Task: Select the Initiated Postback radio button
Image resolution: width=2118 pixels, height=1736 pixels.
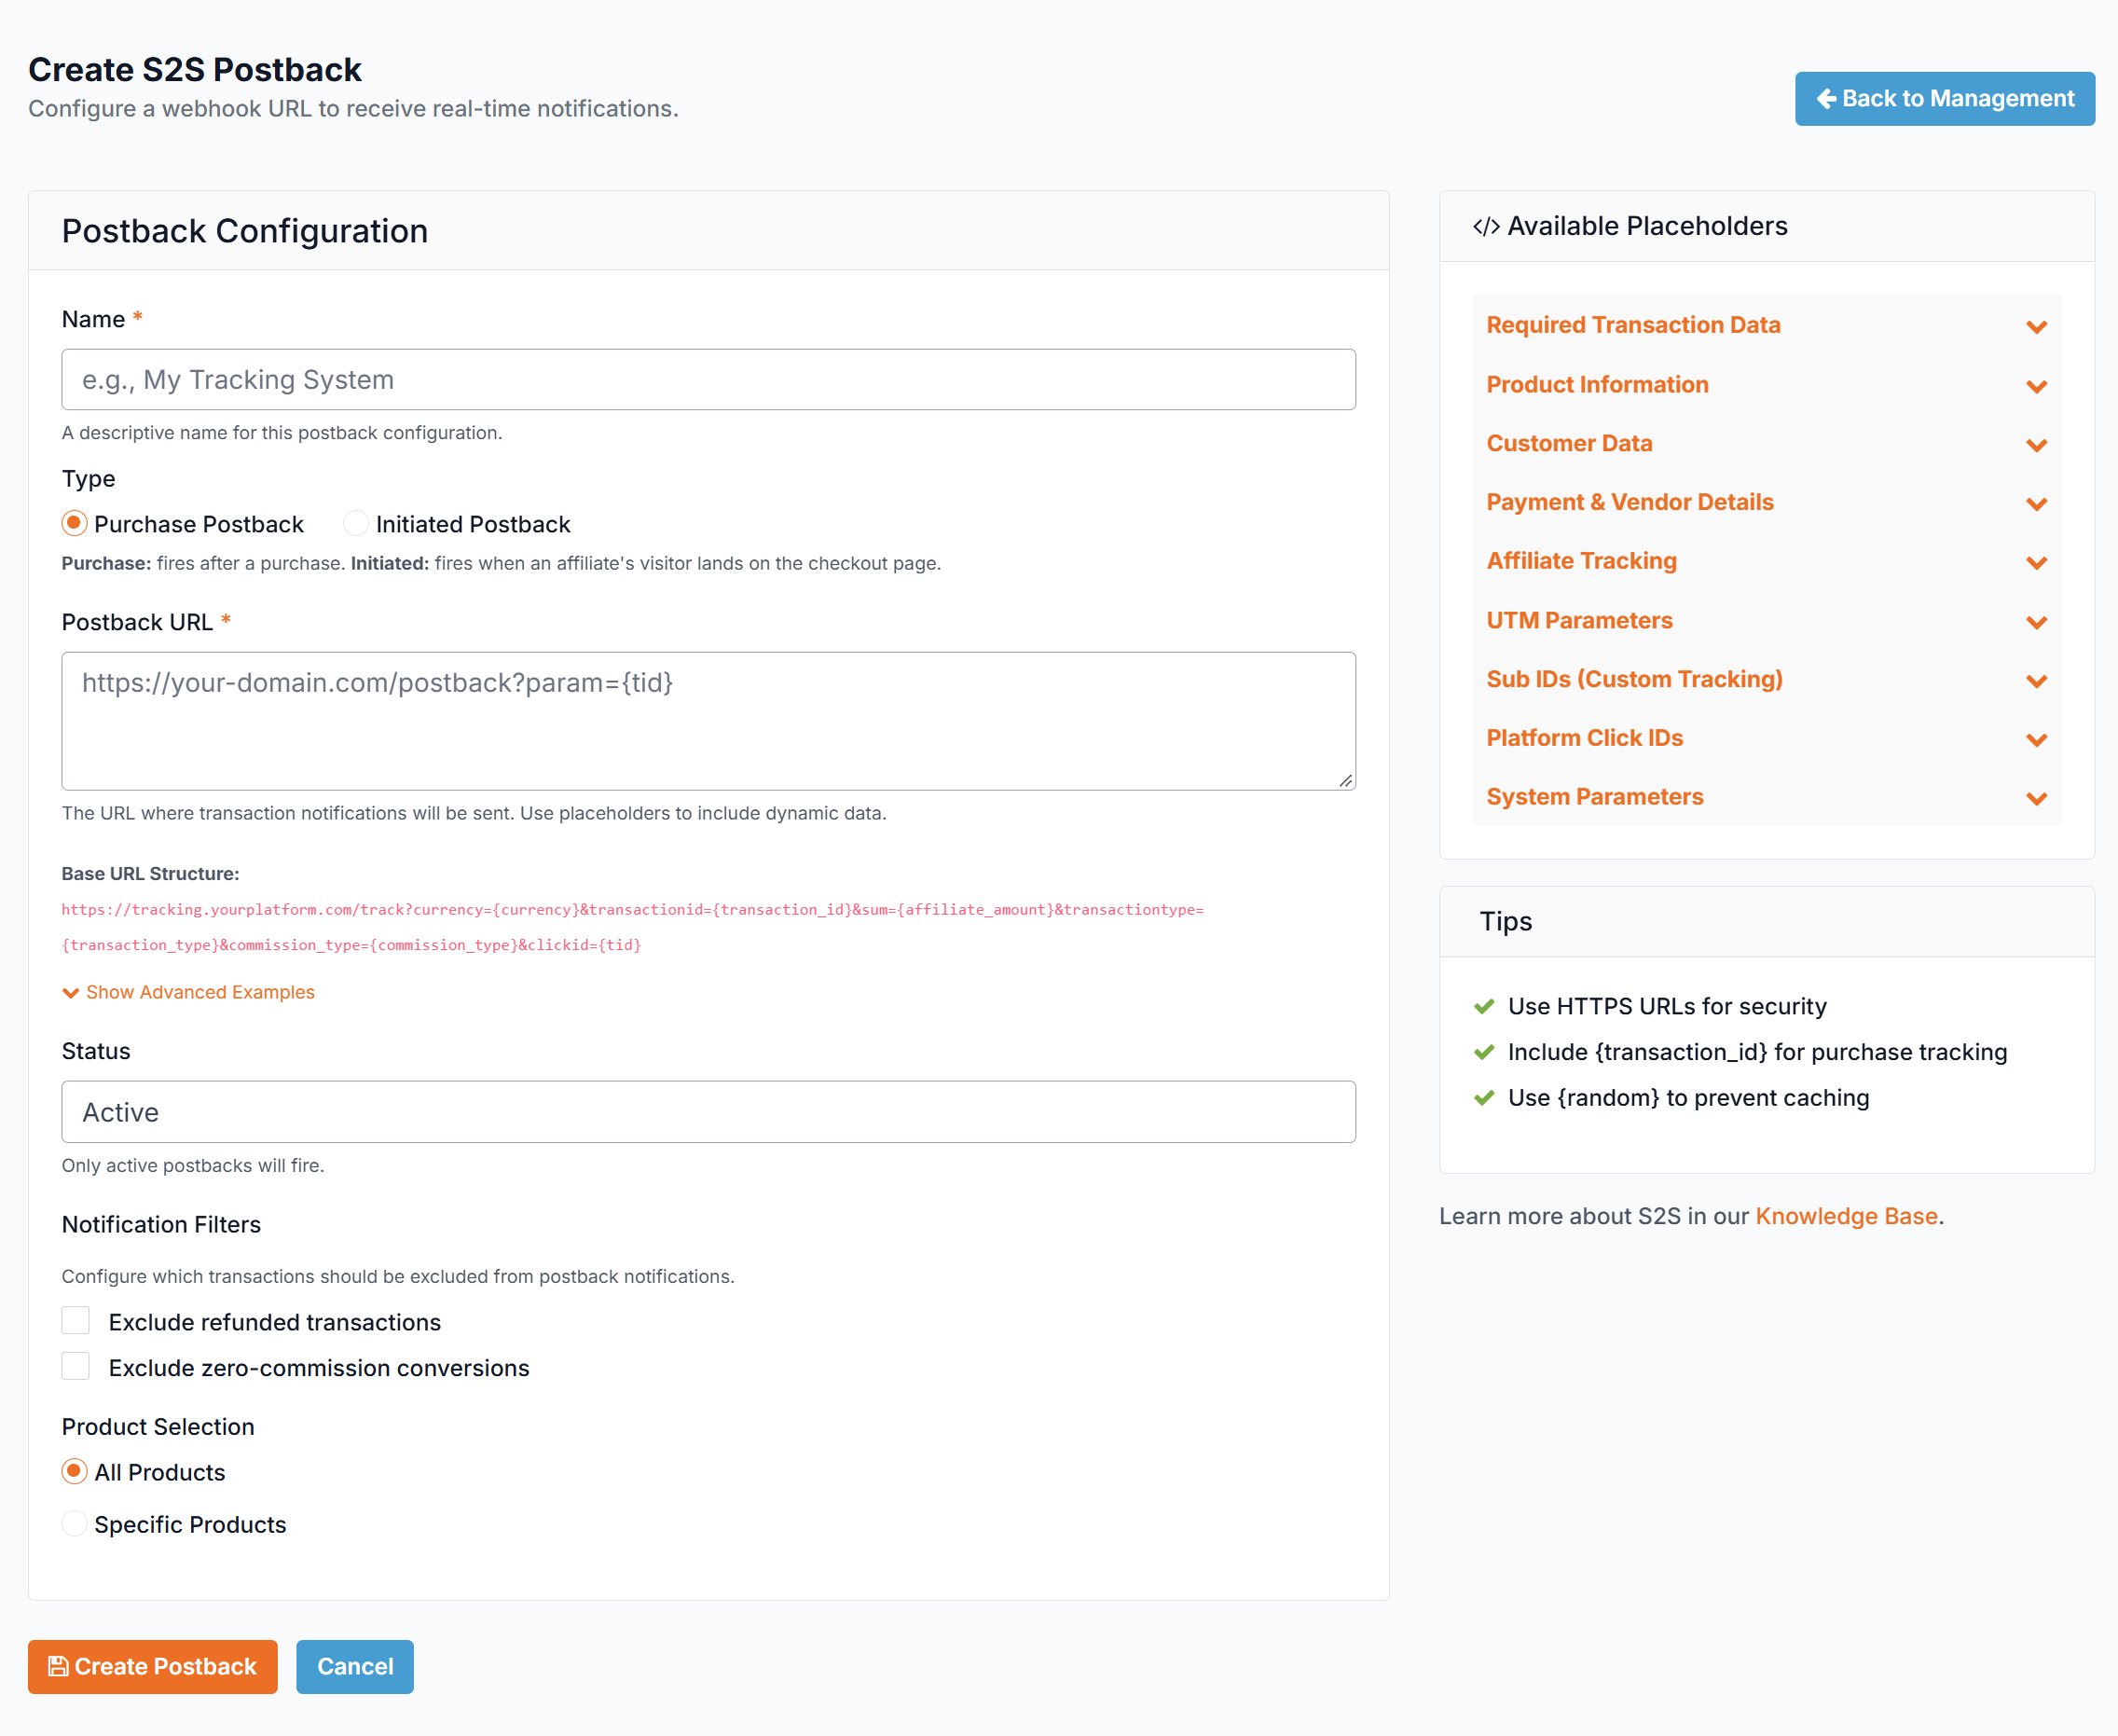Action: click(355, 523)
